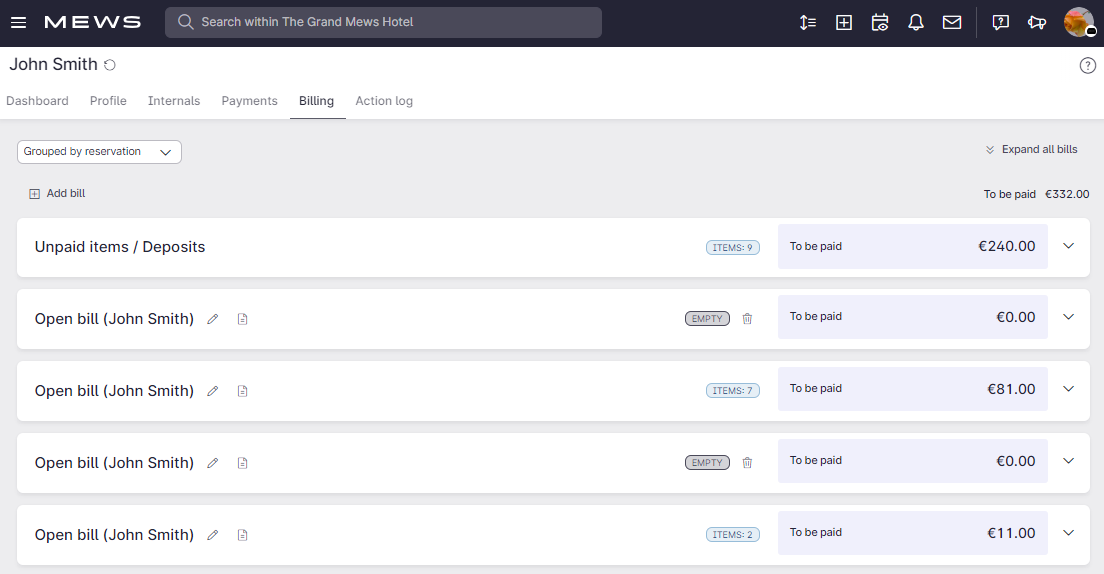
Task: Click the plus square icon in header
Action: click(843, 22)
